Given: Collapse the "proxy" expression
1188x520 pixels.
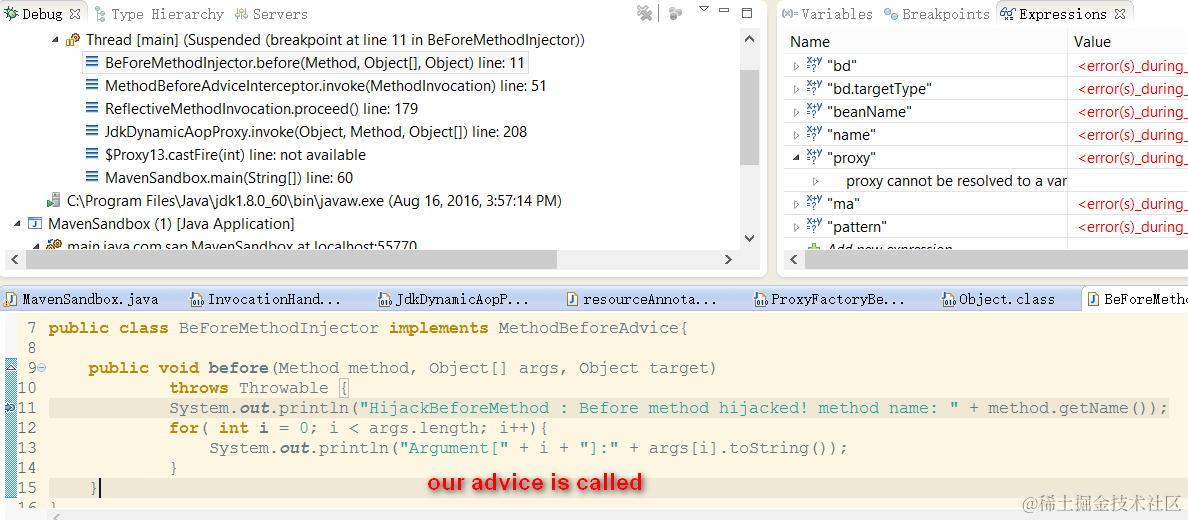Looking at the screenshot, I should [x=796, y=158].
